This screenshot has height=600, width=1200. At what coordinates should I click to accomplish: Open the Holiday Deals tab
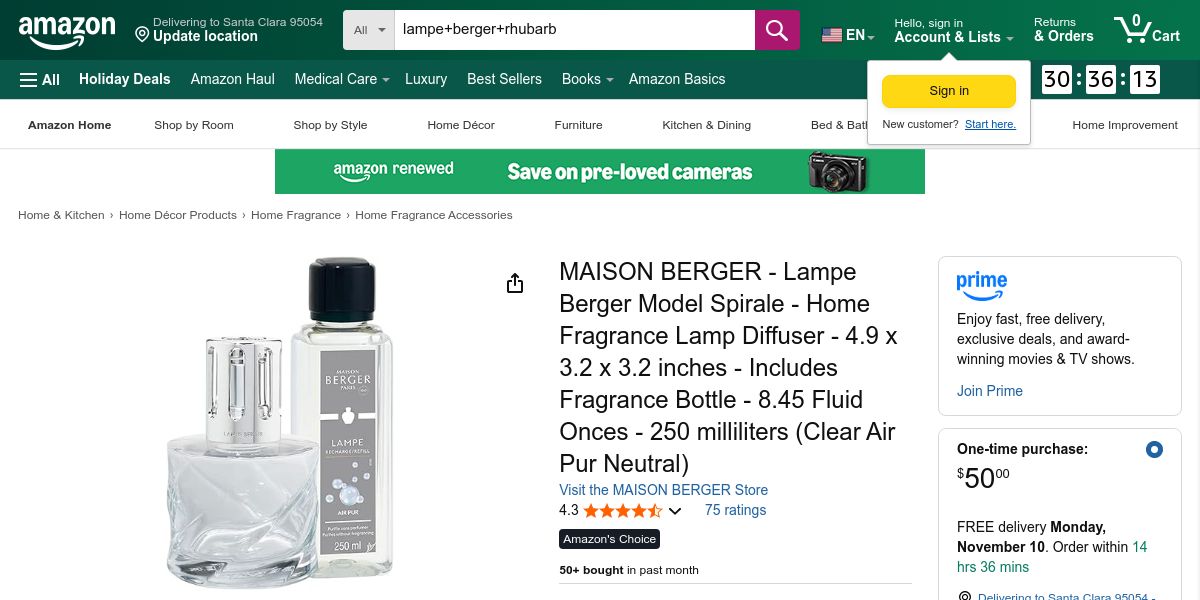pyautogui.click(x=125, y=79)
